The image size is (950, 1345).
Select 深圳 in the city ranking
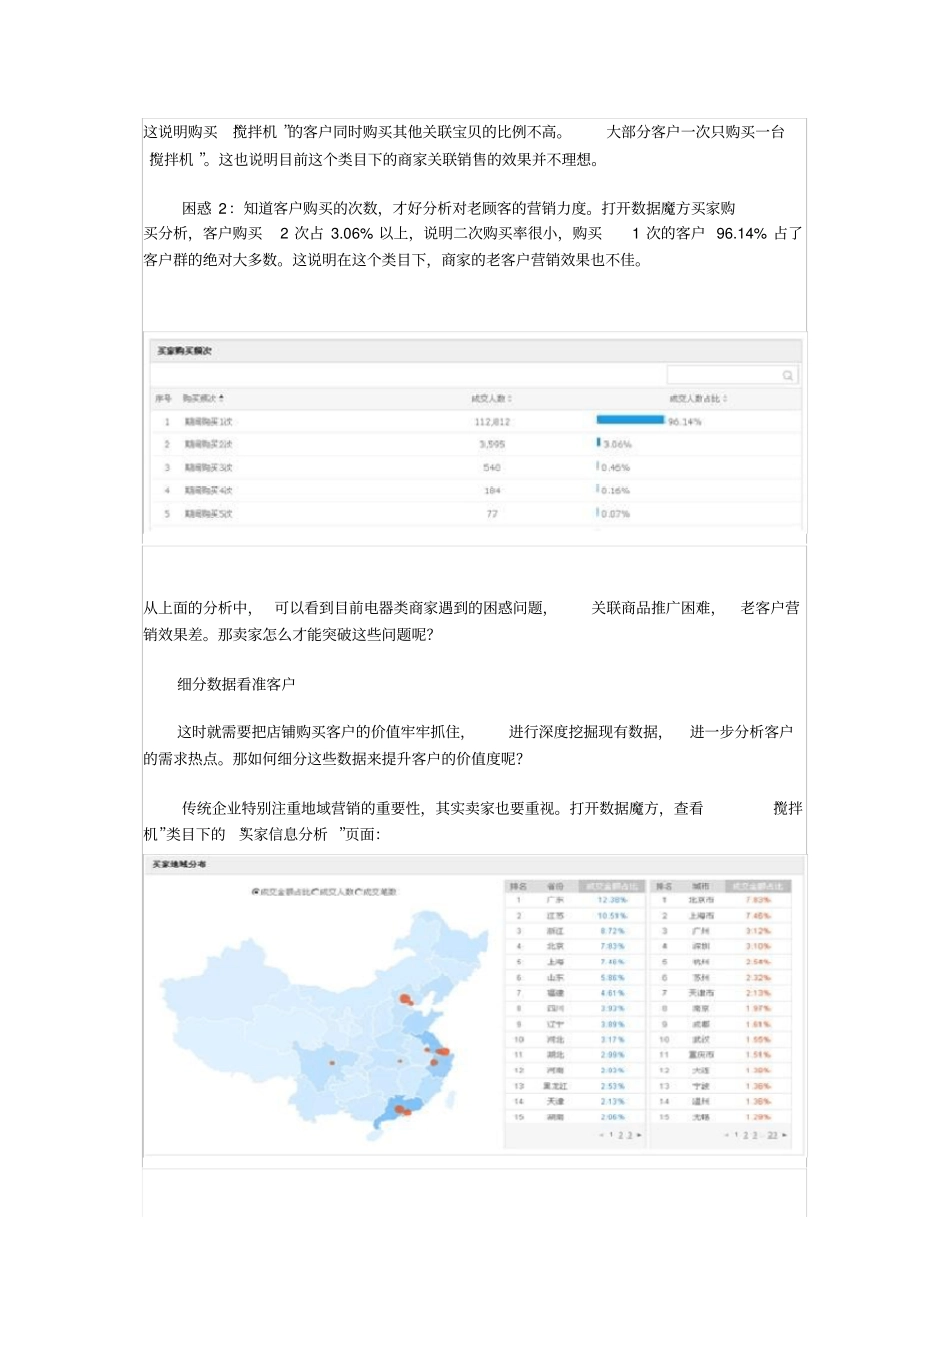click(701, 946)
